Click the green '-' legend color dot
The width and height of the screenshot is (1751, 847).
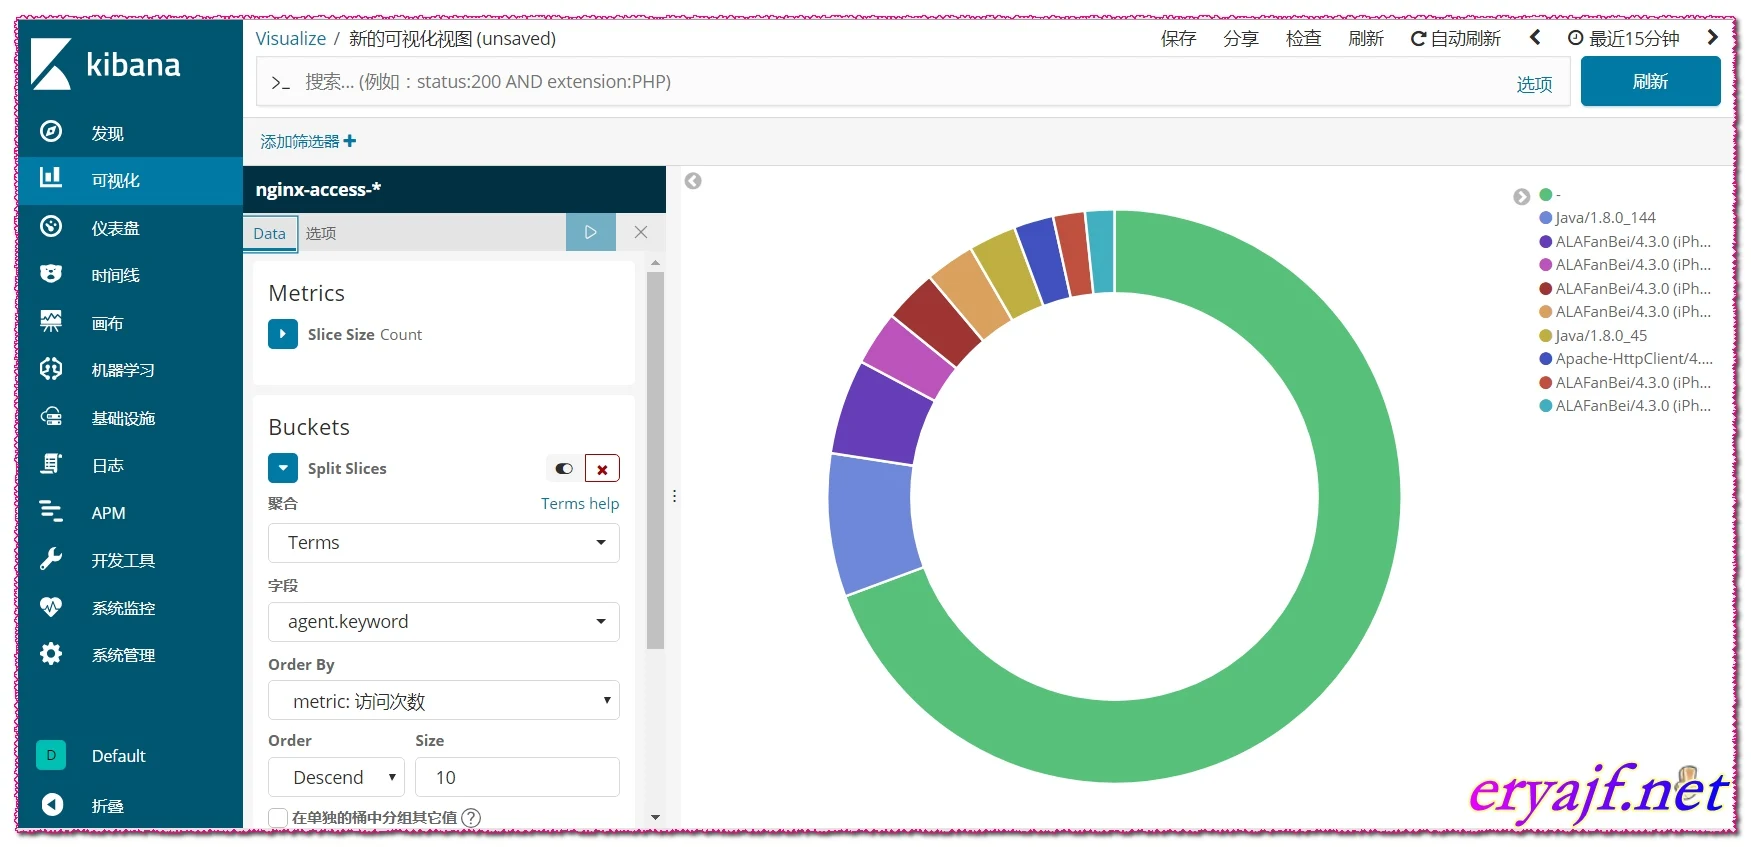coord(1546,194)
